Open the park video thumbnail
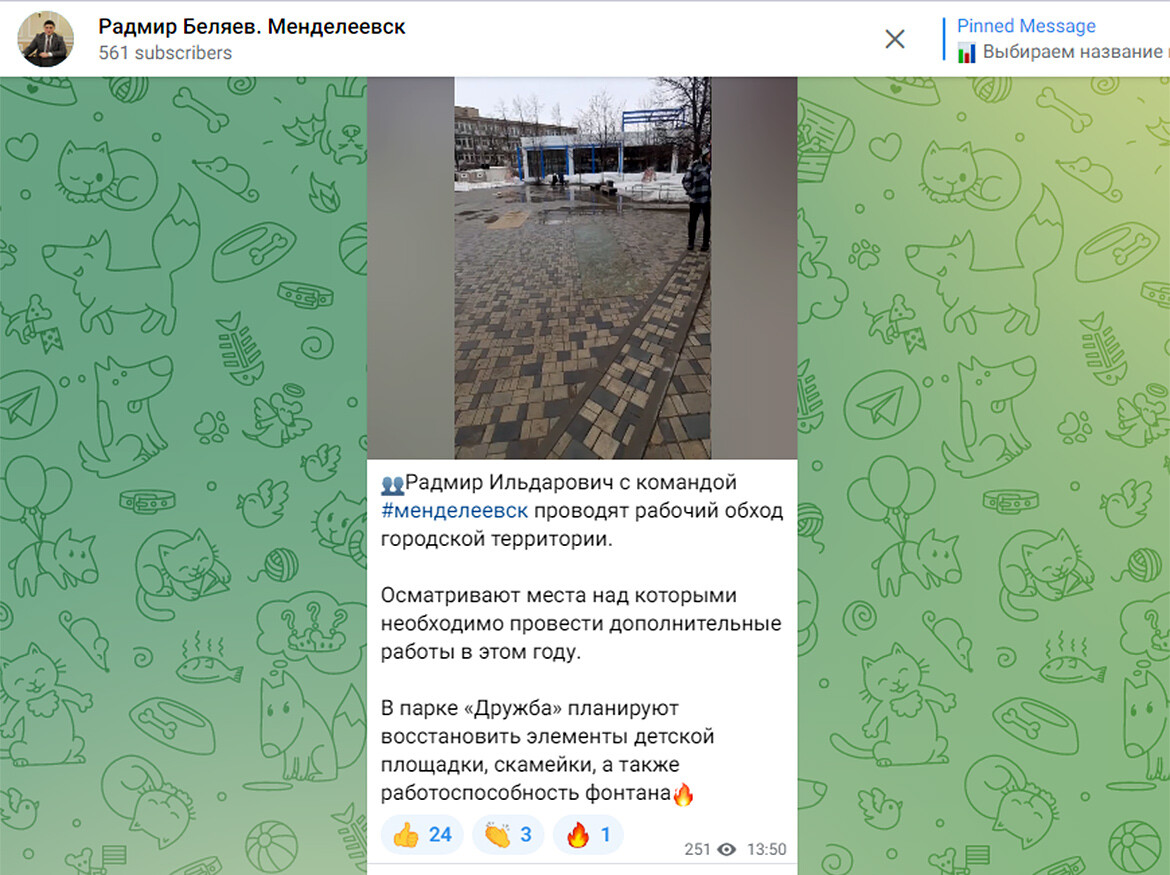Image resolution: width=1170 pixels, height=875 pixels. click(x=582, y=268)
